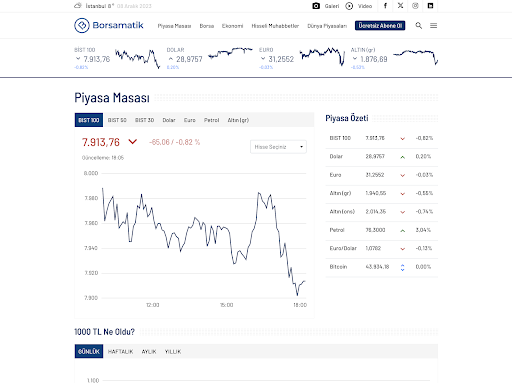Click Video link in top bar
The image size is (512, 383).
point(365,6)
